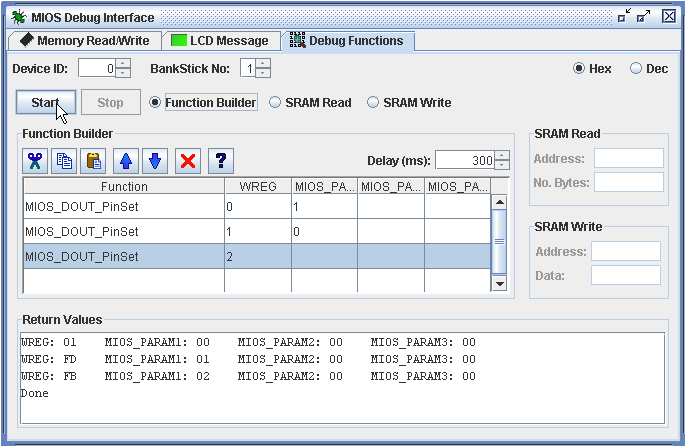Click return line starting WREG: 01
The height and width of the screenshot is (446, 685).
(248, 342)
